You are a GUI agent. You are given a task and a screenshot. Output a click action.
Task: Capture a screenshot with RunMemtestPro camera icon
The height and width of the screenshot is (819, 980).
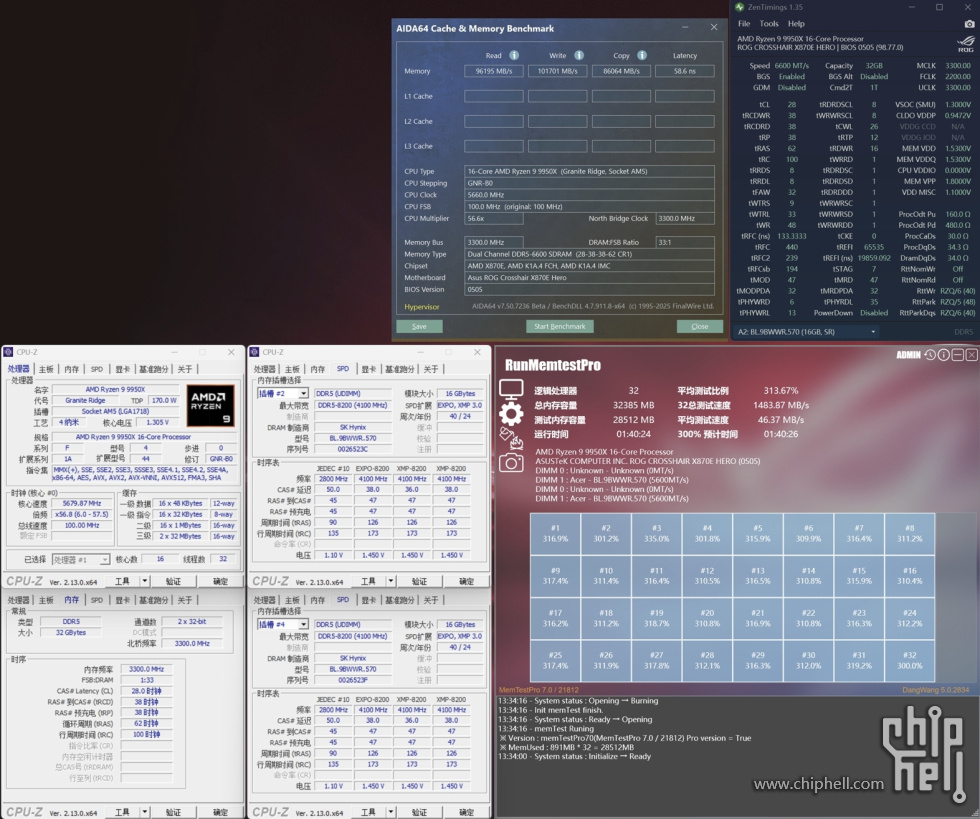(511, 463)
